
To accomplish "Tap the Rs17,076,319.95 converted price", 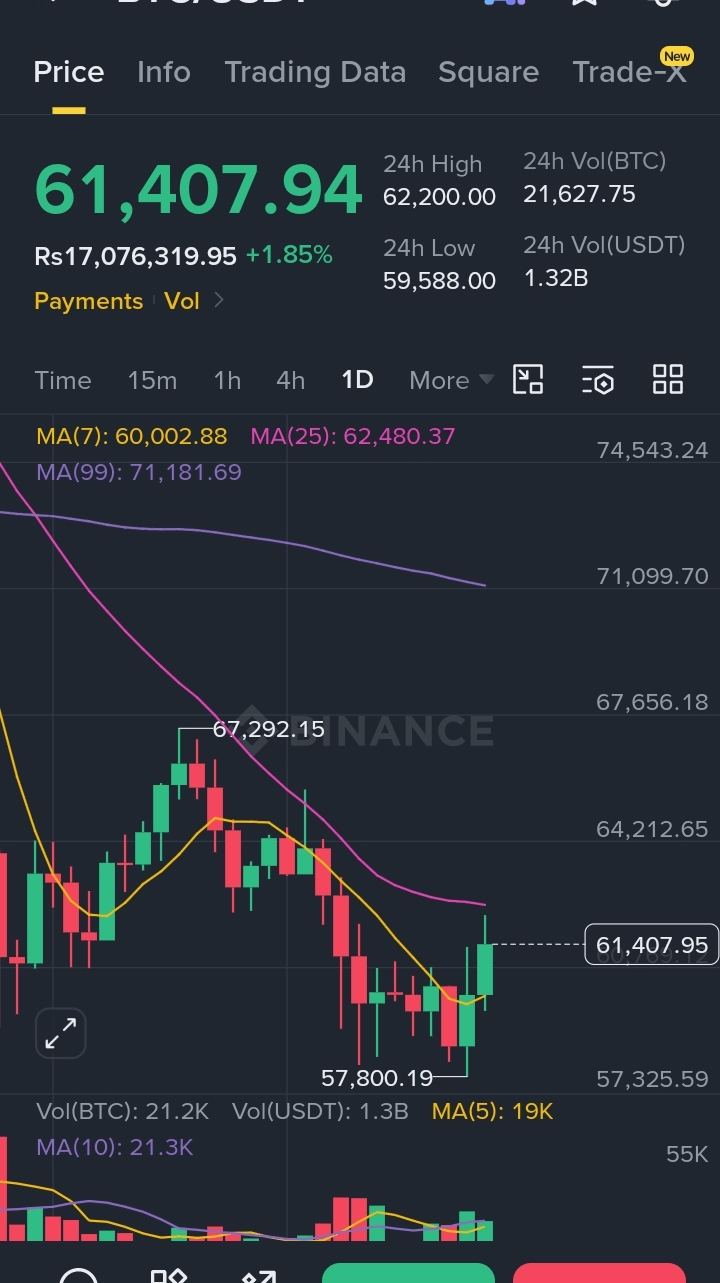I will pyautogui.click(x=135, y=257).
